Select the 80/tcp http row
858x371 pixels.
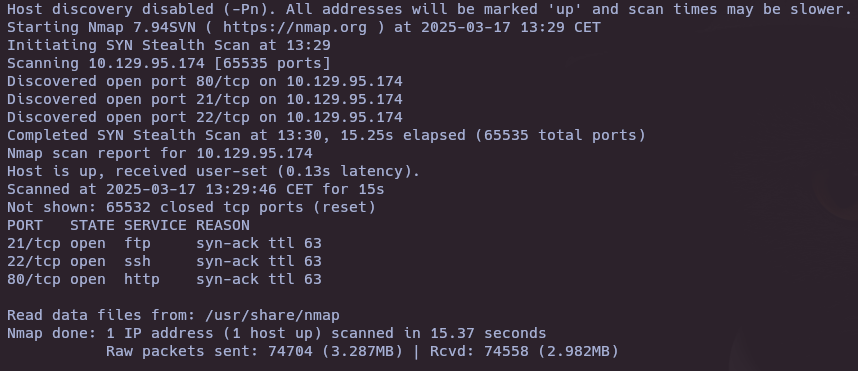164,279
